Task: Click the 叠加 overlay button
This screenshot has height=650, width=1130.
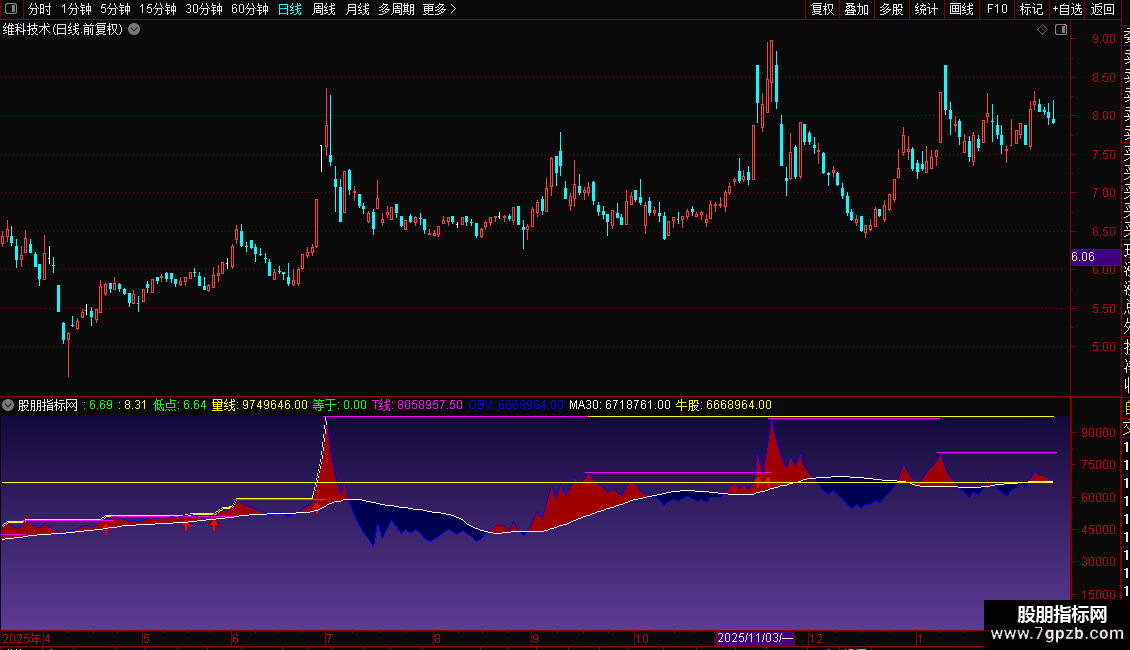Action: 857,9
